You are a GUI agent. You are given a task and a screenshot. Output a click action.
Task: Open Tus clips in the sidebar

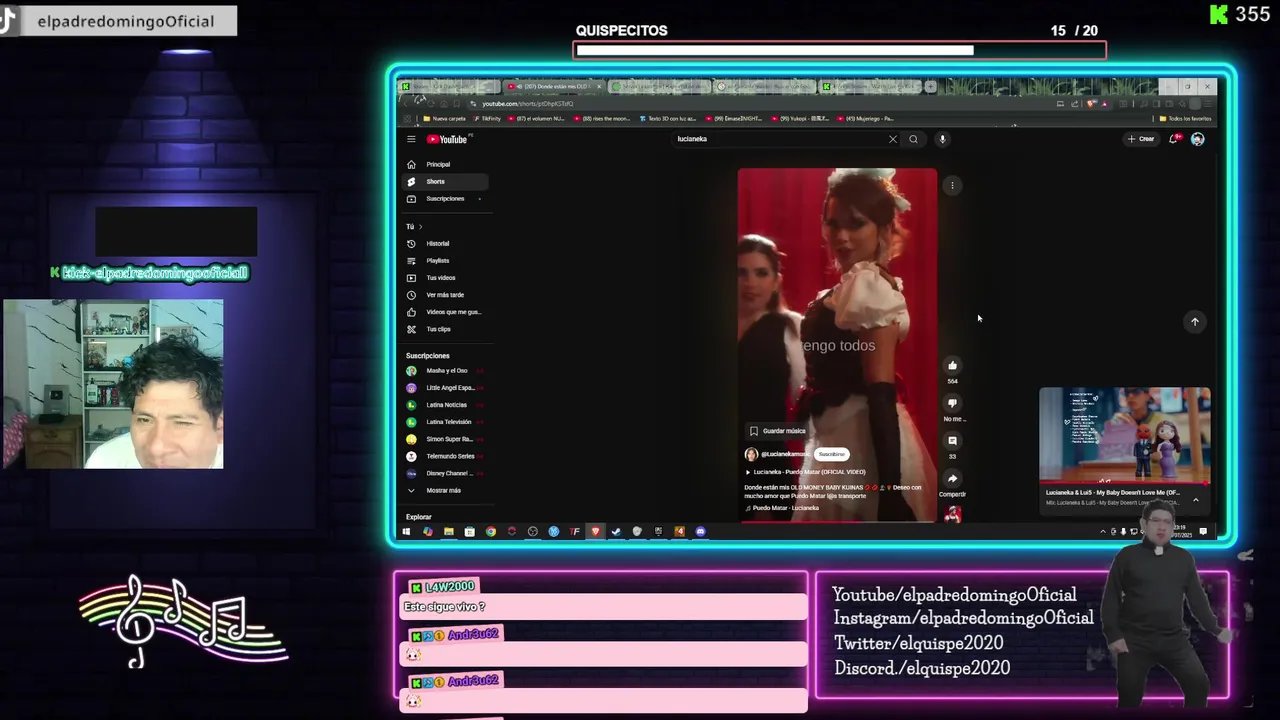[447, 329]
